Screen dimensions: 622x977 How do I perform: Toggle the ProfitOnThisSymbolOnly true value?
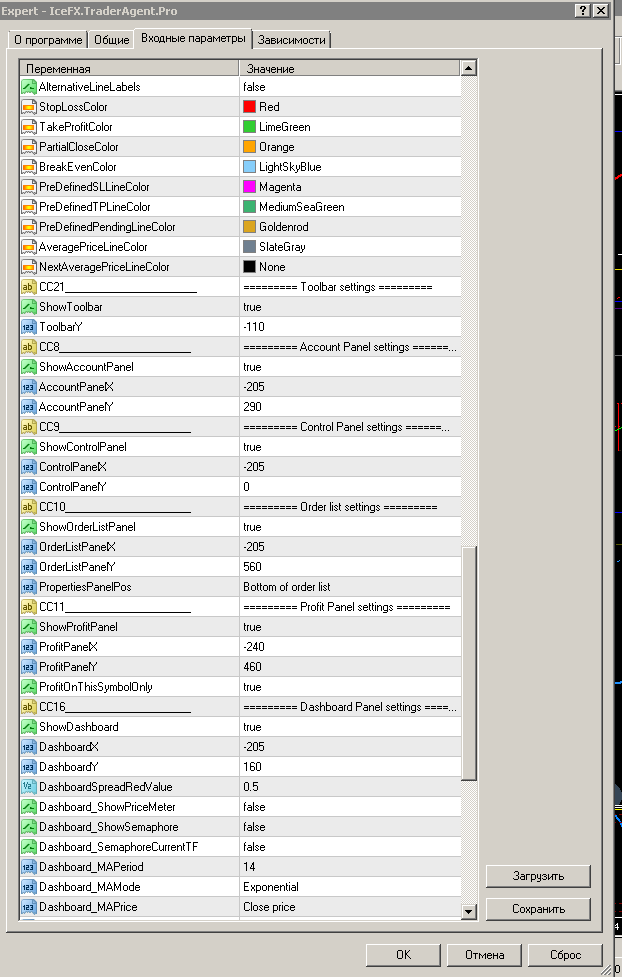click(x=350, y=687)
